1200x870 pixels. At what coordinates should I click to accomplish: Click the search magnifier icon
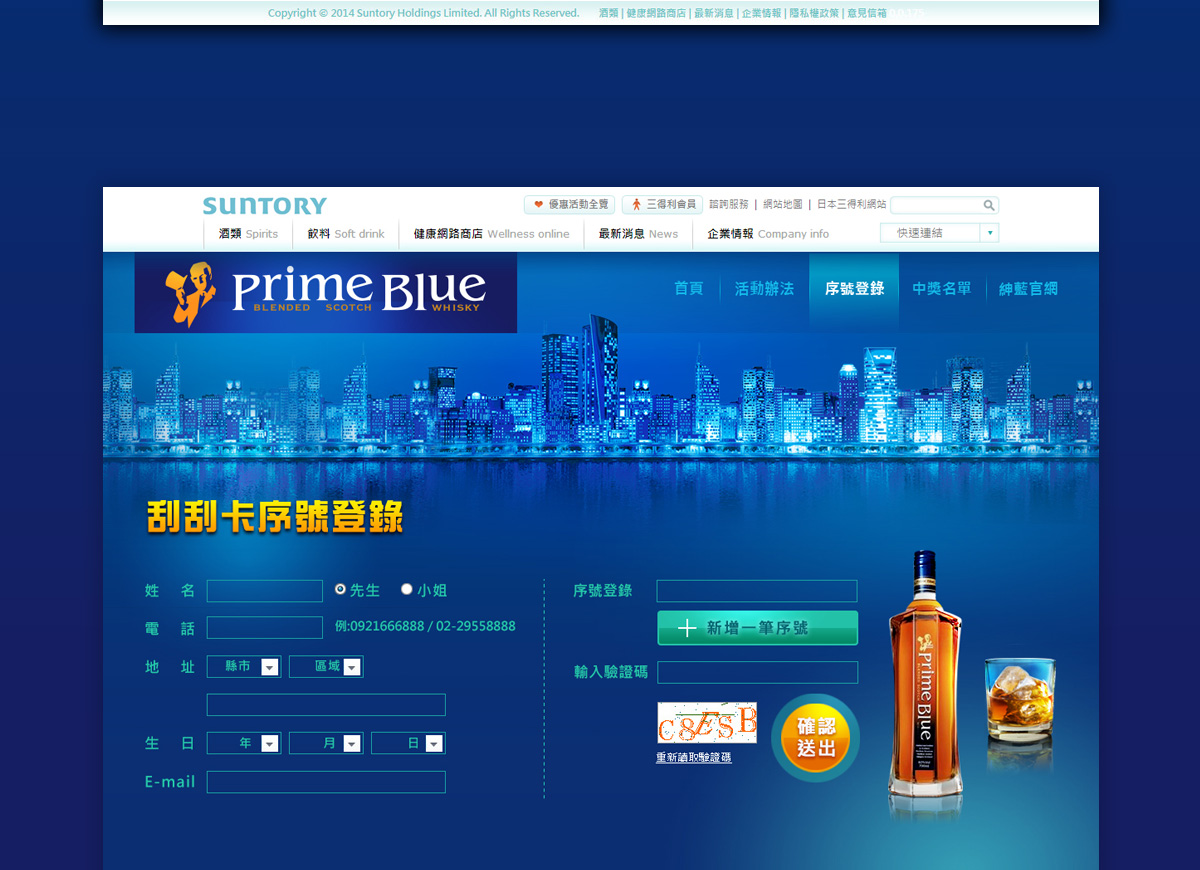[x=989, y=205]
